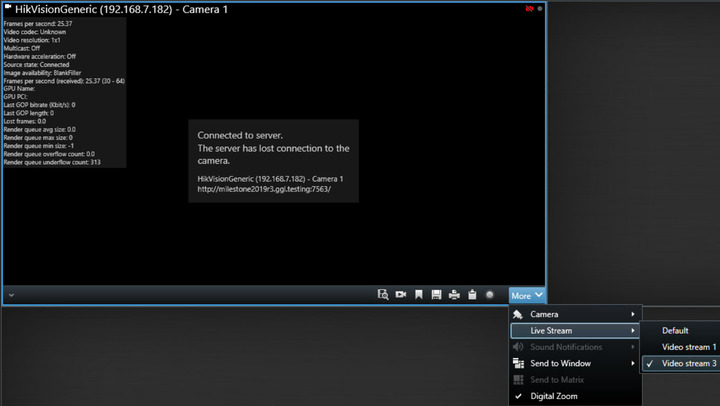
Task: Click the independent playback search icon
Action: click(x=382, y=295)
